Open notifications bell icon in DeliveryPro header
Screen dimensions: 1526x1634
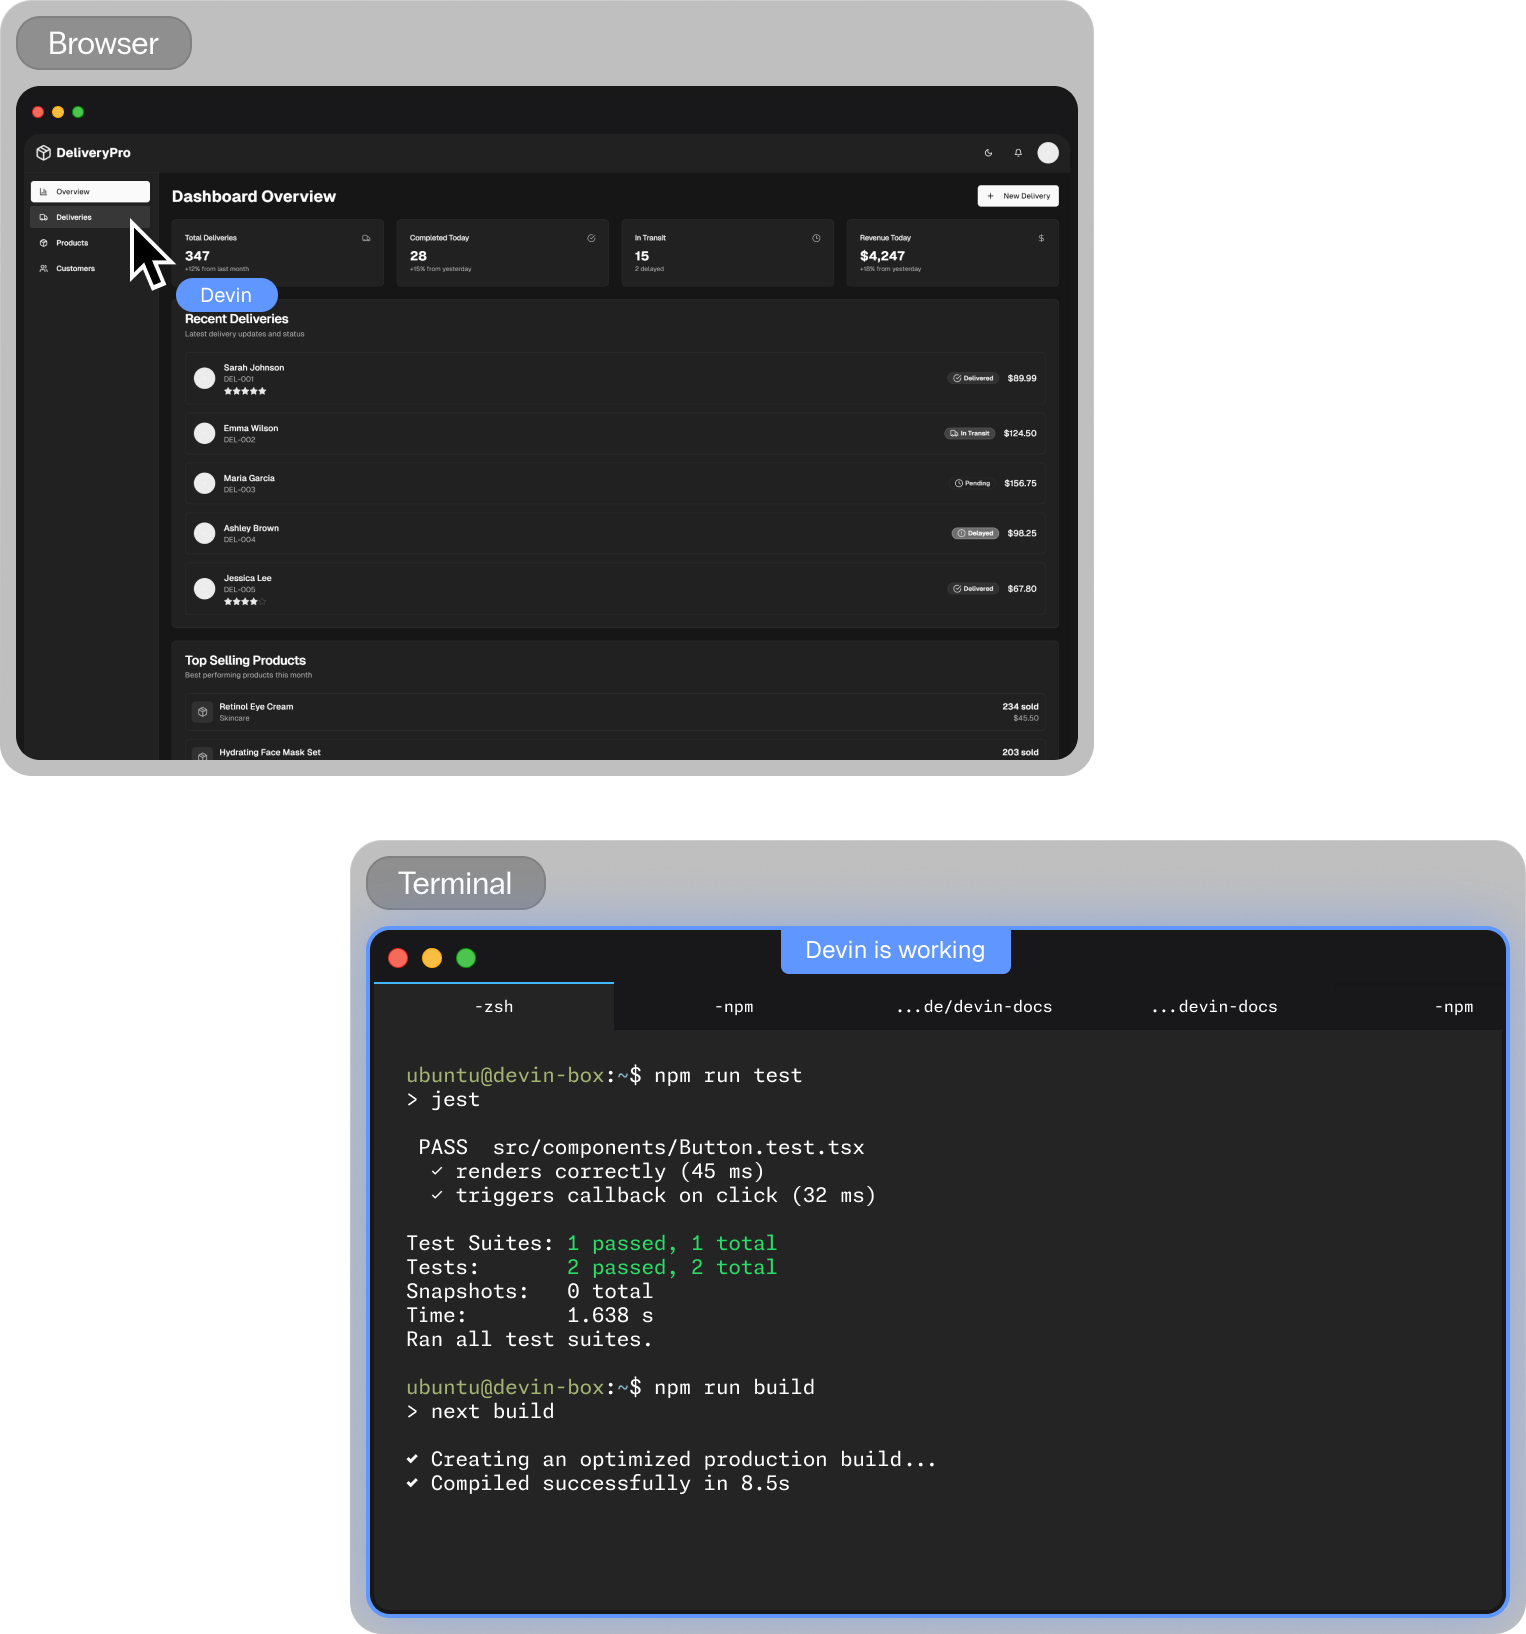coord(1018,153)
